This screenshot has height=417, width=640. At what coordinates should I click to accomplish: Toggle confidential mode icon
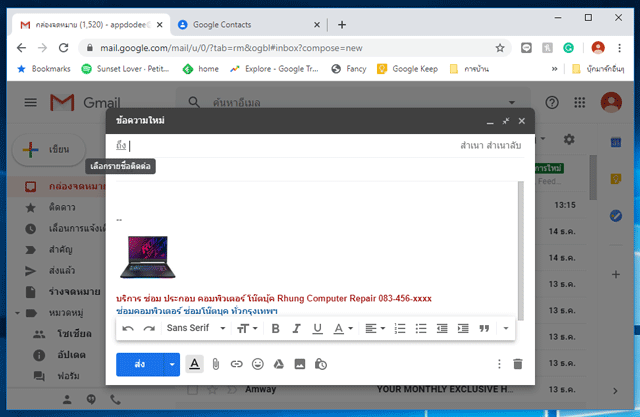coord(321,364)
